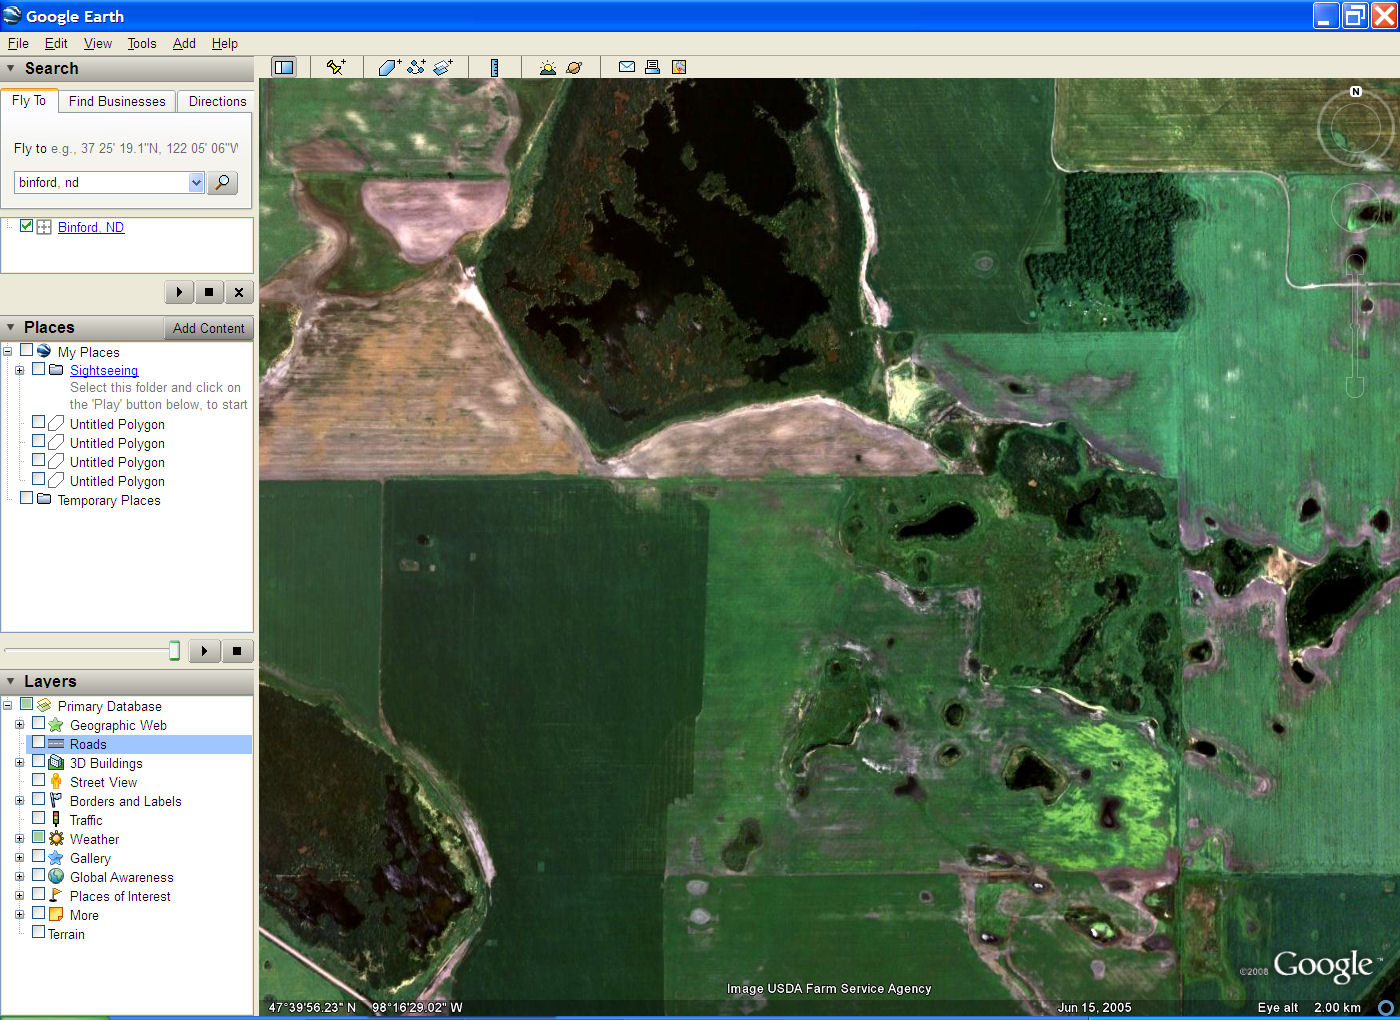This screenshot has height=1020, width=1400.
Task: Switch to Sky mode planet icon
Action: pyautogui.click(x=574, y=67)
